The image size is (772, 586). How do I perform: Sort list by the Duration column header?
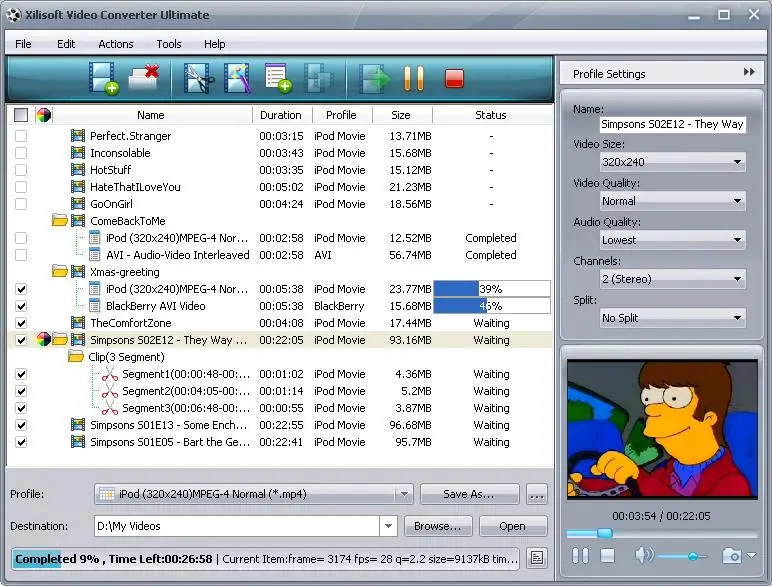pos(282,115)
